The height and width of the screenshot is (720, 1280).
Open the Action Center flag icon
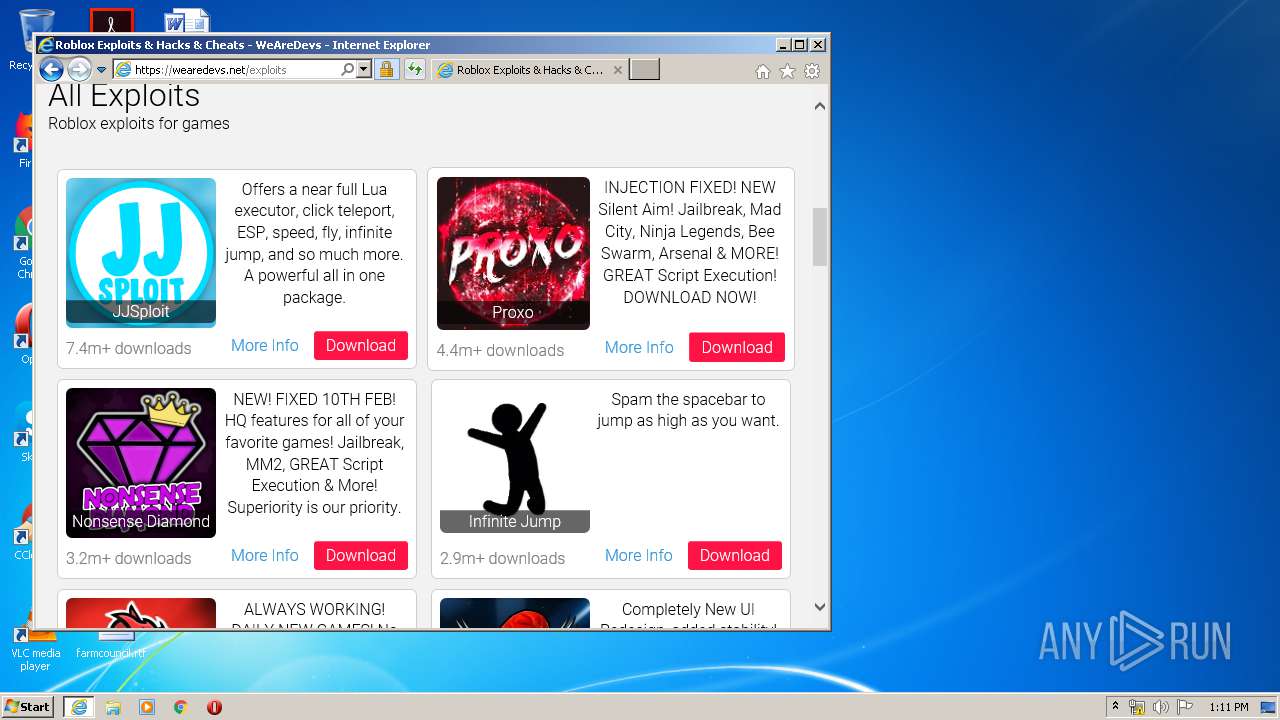(1185, 707)
